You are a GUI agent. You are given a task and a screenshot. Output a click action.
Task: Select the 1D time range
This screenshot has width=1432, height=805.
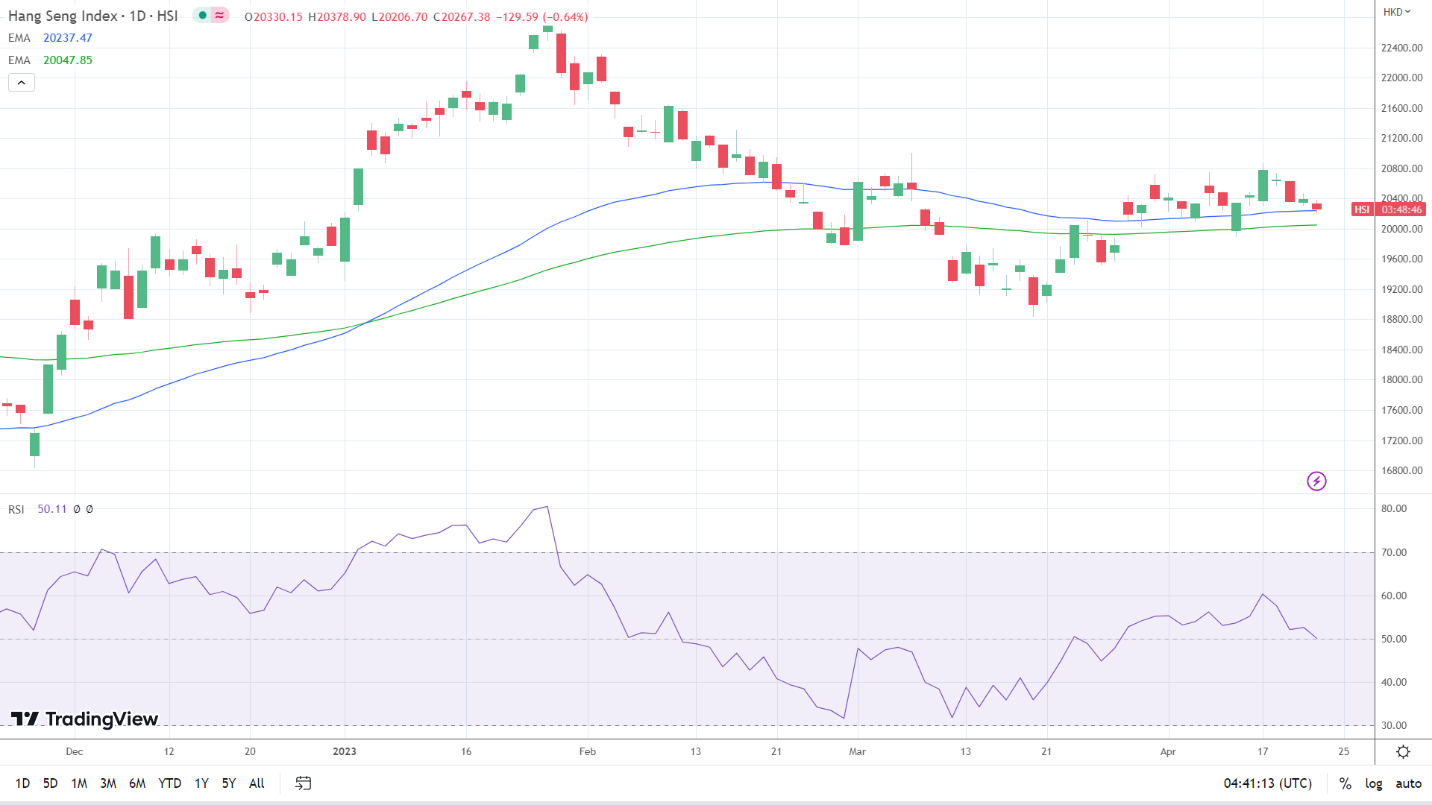coord(22,783)
